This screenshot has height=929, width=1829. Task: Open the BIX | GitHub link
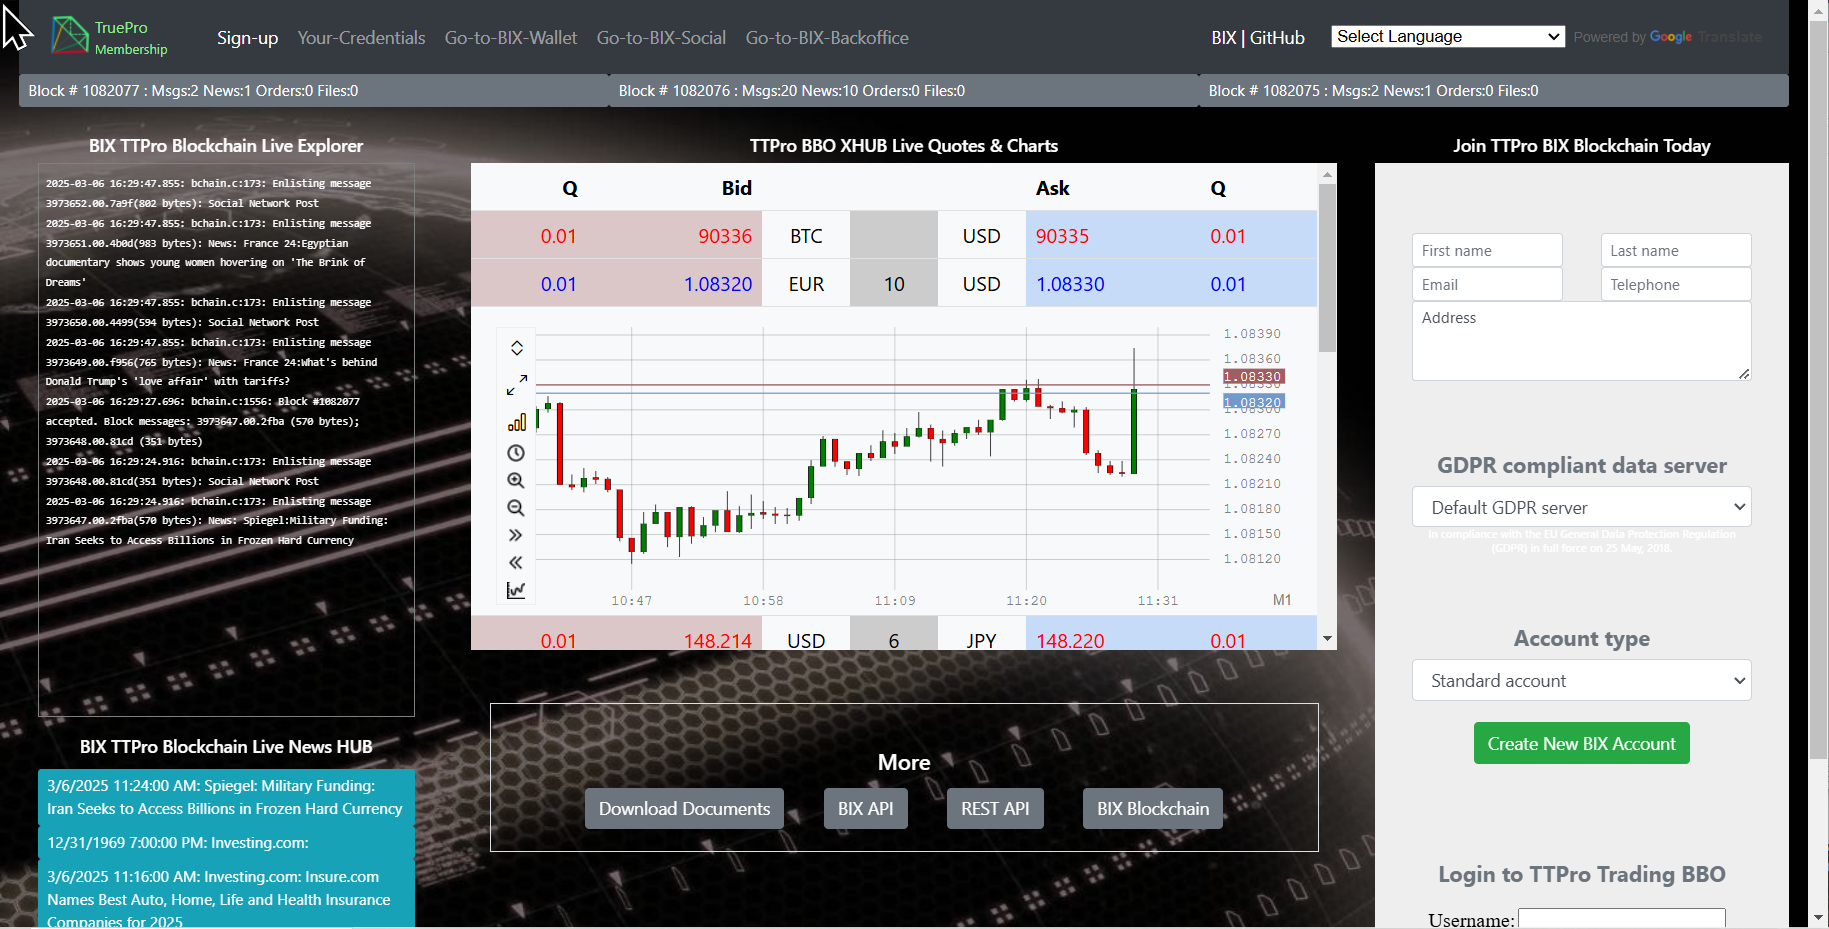tap(1257, 38)
